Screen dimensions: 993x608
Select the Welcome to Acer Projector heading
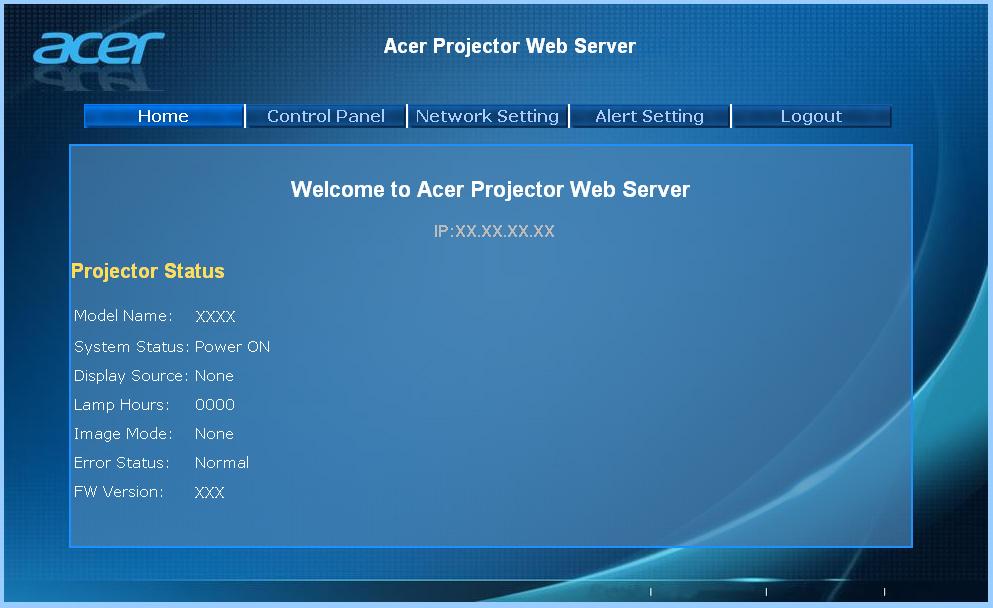coord(490,189)
